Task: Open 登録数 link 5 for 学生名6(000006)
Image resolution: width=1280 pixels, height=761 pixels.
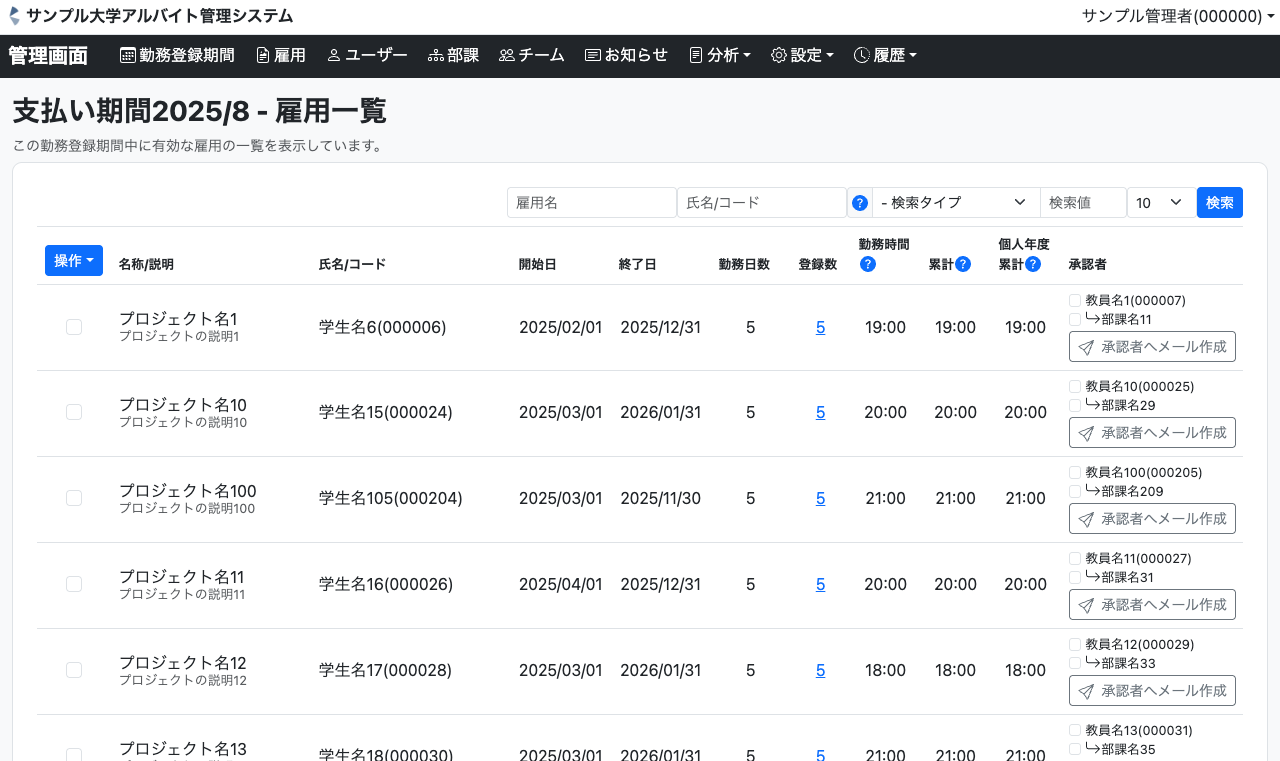Action: (x=820, y=327)
